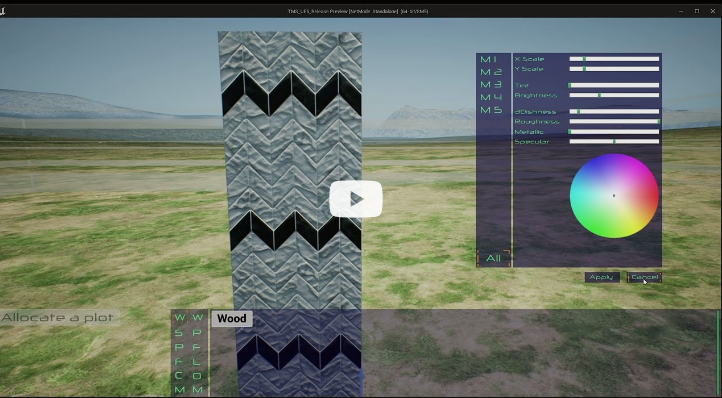Select the O category letter

[197, 375]
